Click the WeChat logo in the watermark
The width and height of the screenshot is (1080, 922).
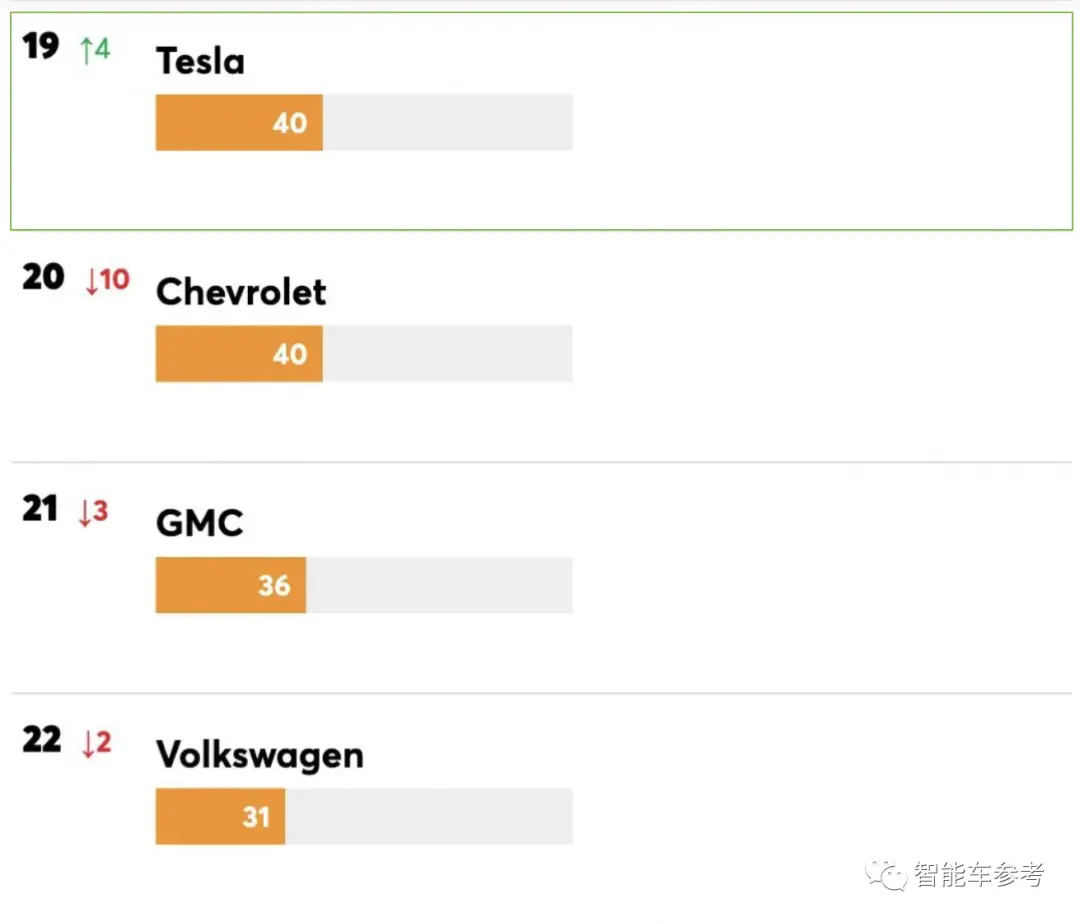(x=887, y=875)
